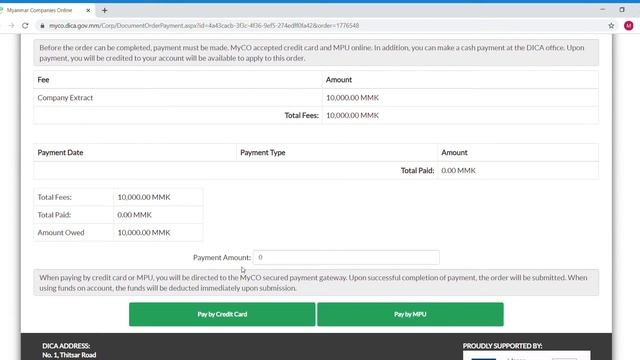Image resolution: width=640 pixels, height=360 pixels.
Task: Reload the page with the refresh icon
Action: (25, 25)
